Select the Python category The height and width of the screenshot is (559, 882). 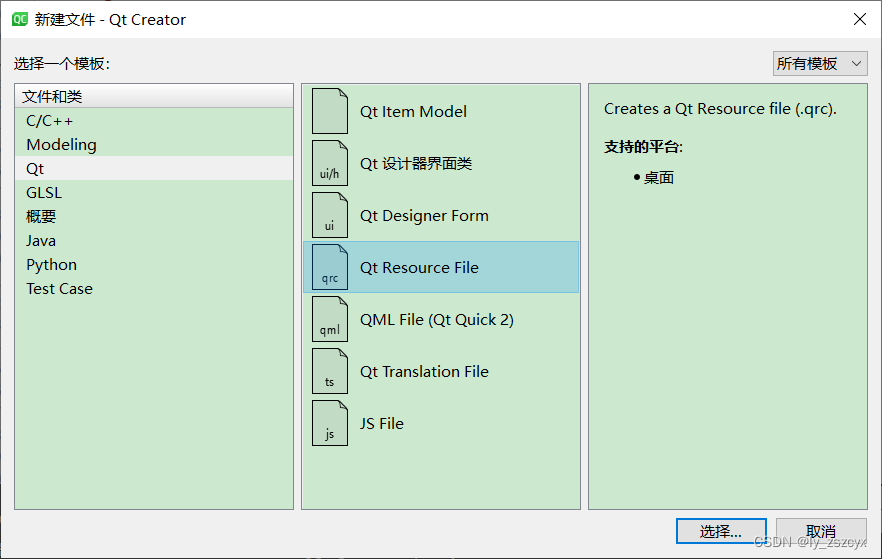click(154, 264)
